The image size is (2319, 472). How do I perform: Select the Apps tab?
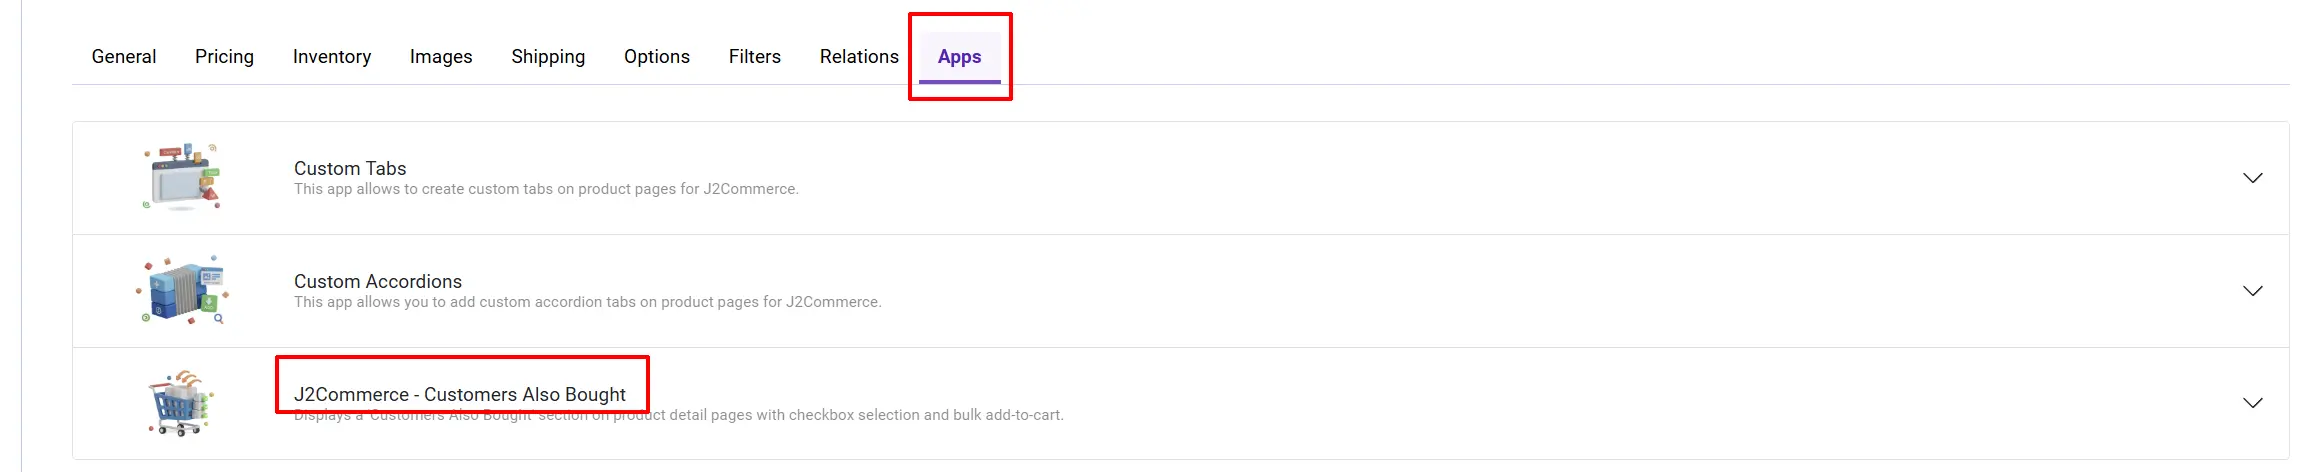(960, 57)
